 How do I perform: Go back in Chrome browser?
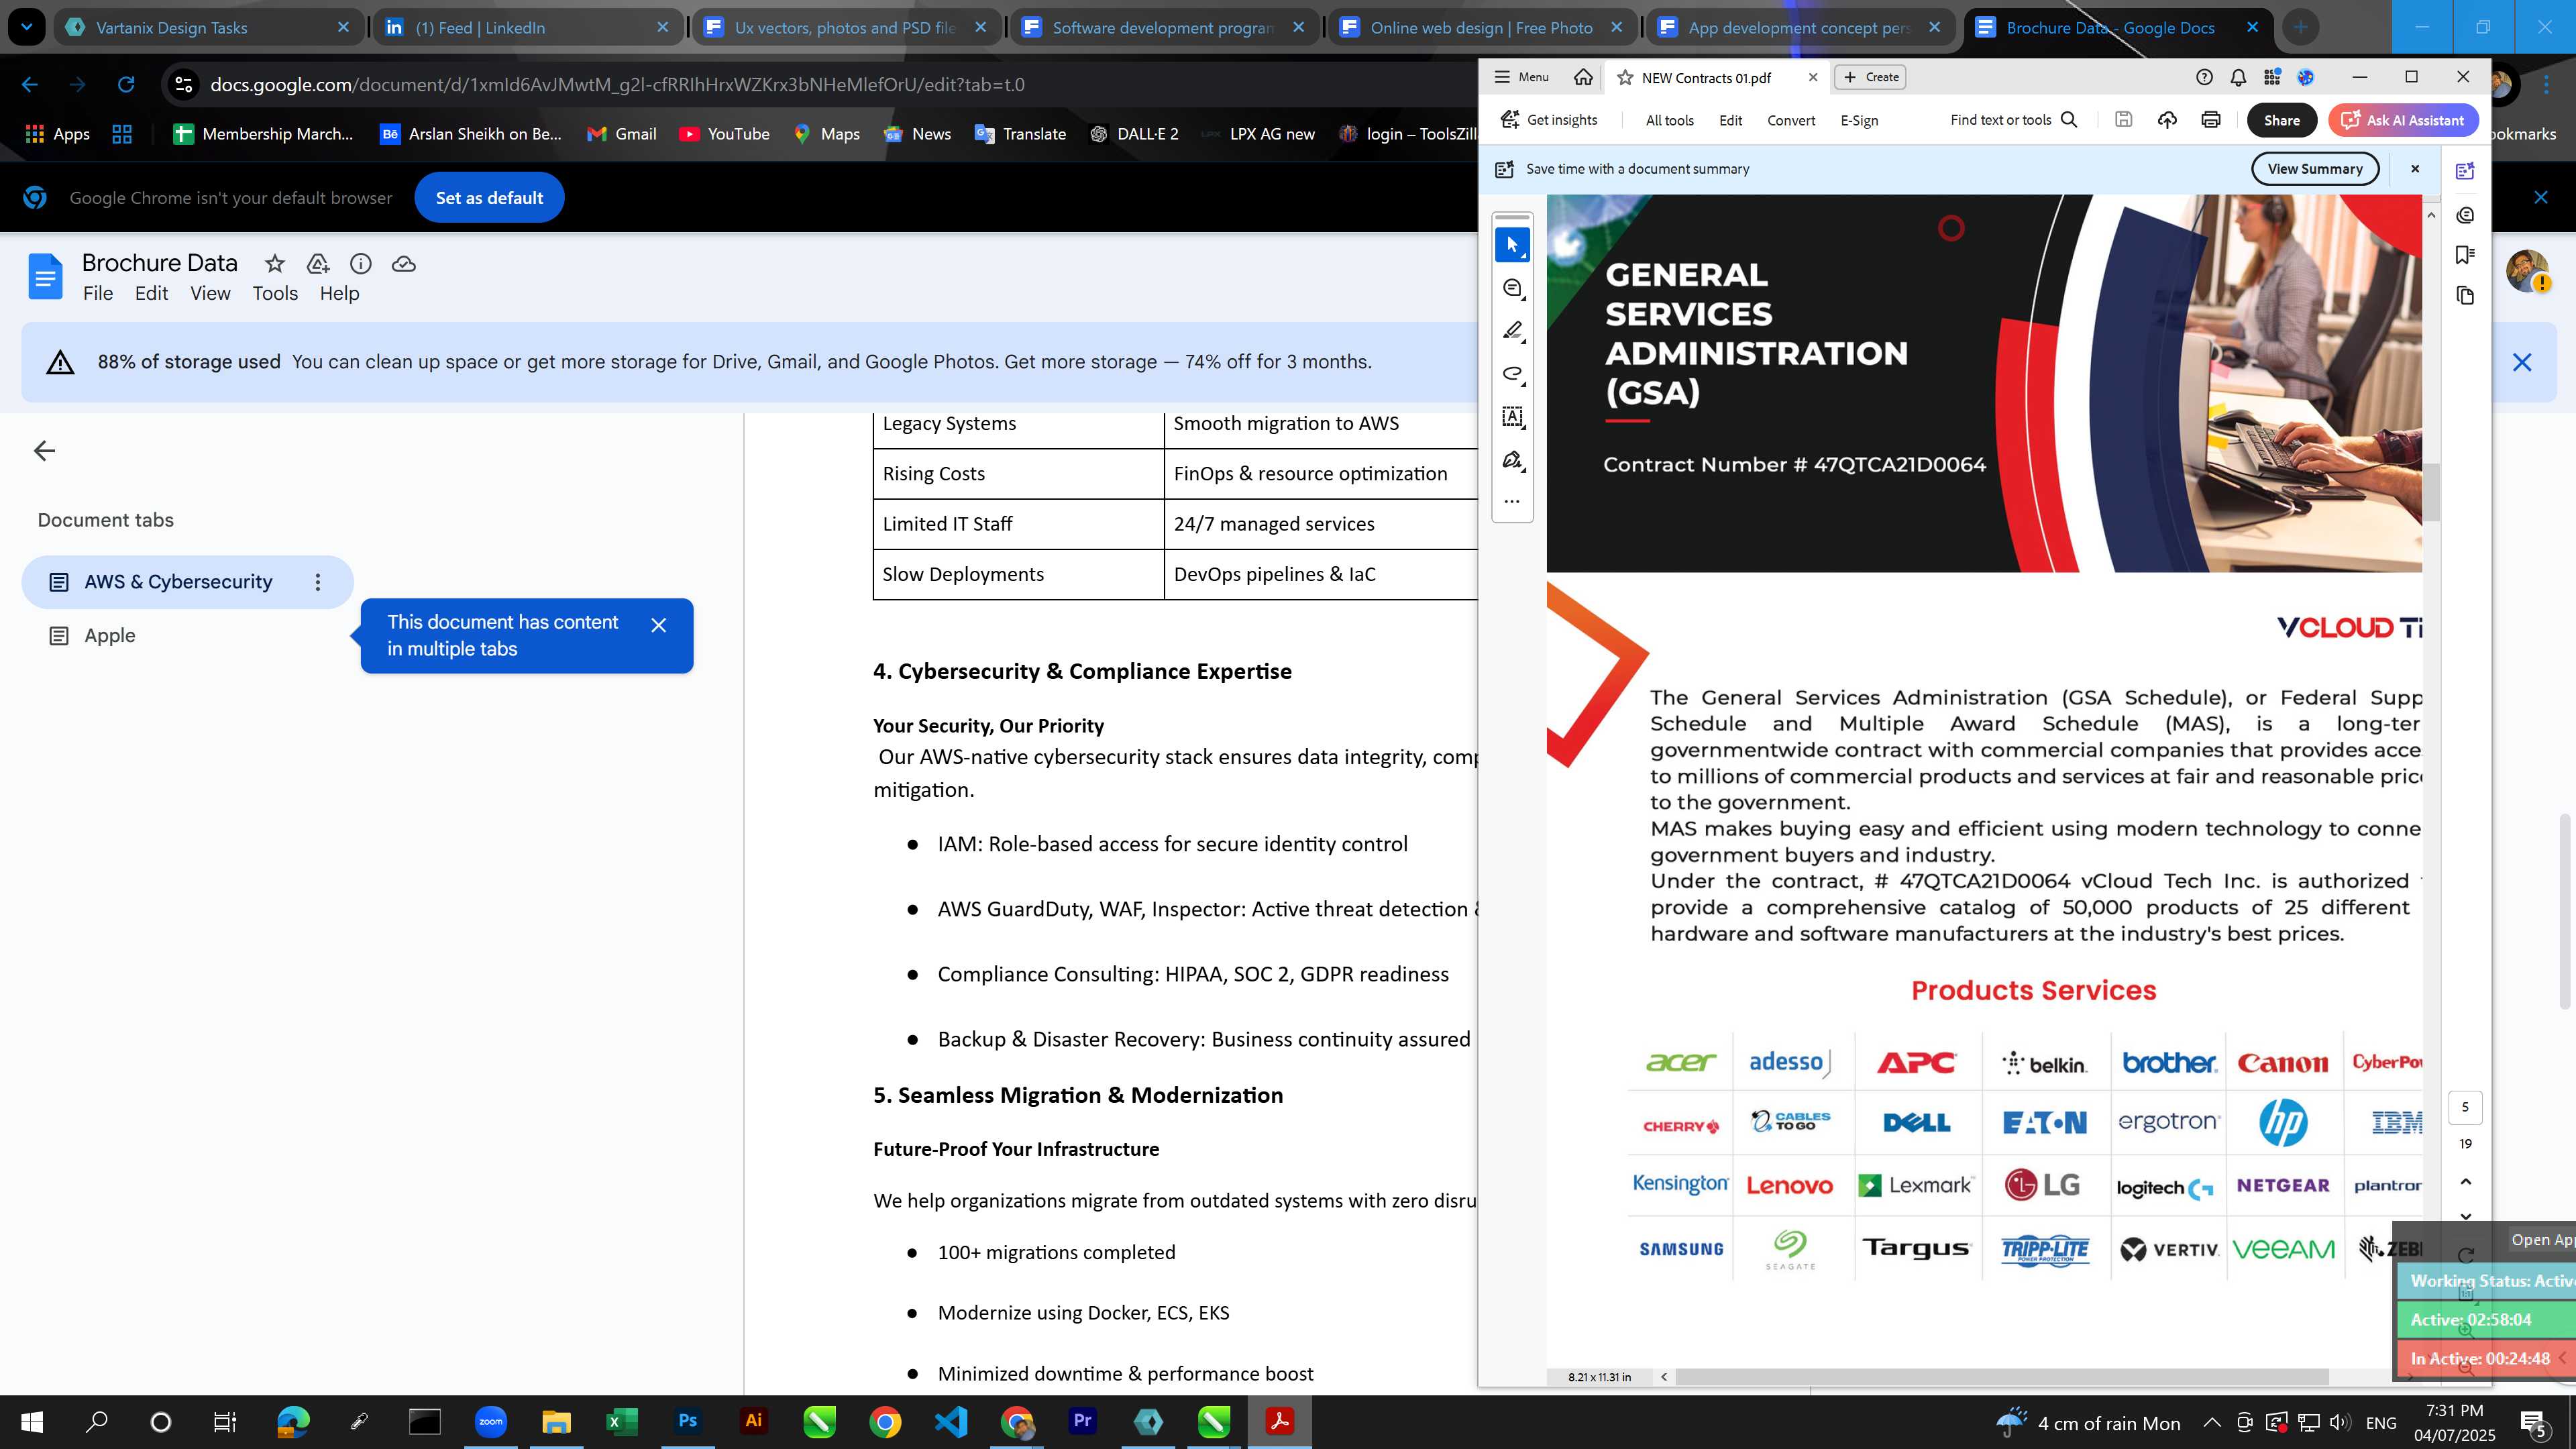[30, 84]
